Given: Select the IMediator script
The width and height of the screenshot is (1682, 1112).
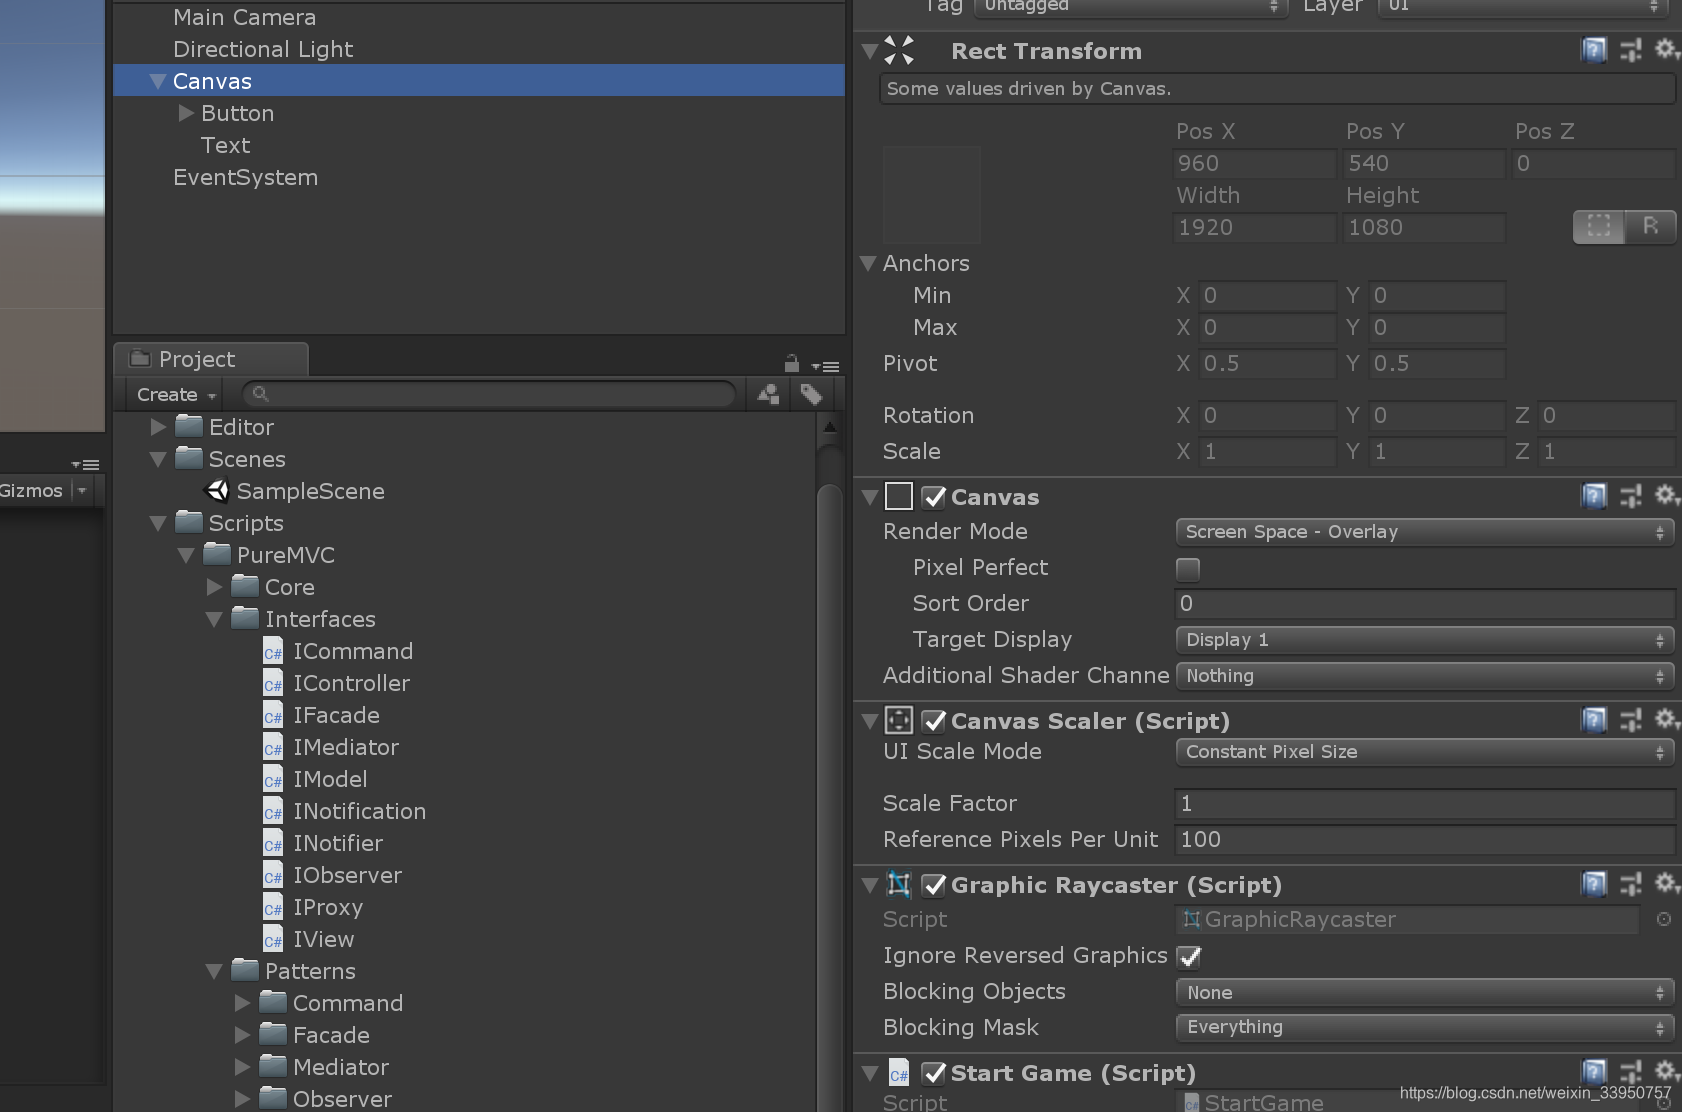Looking at the screenshot, I should [331, 747].
